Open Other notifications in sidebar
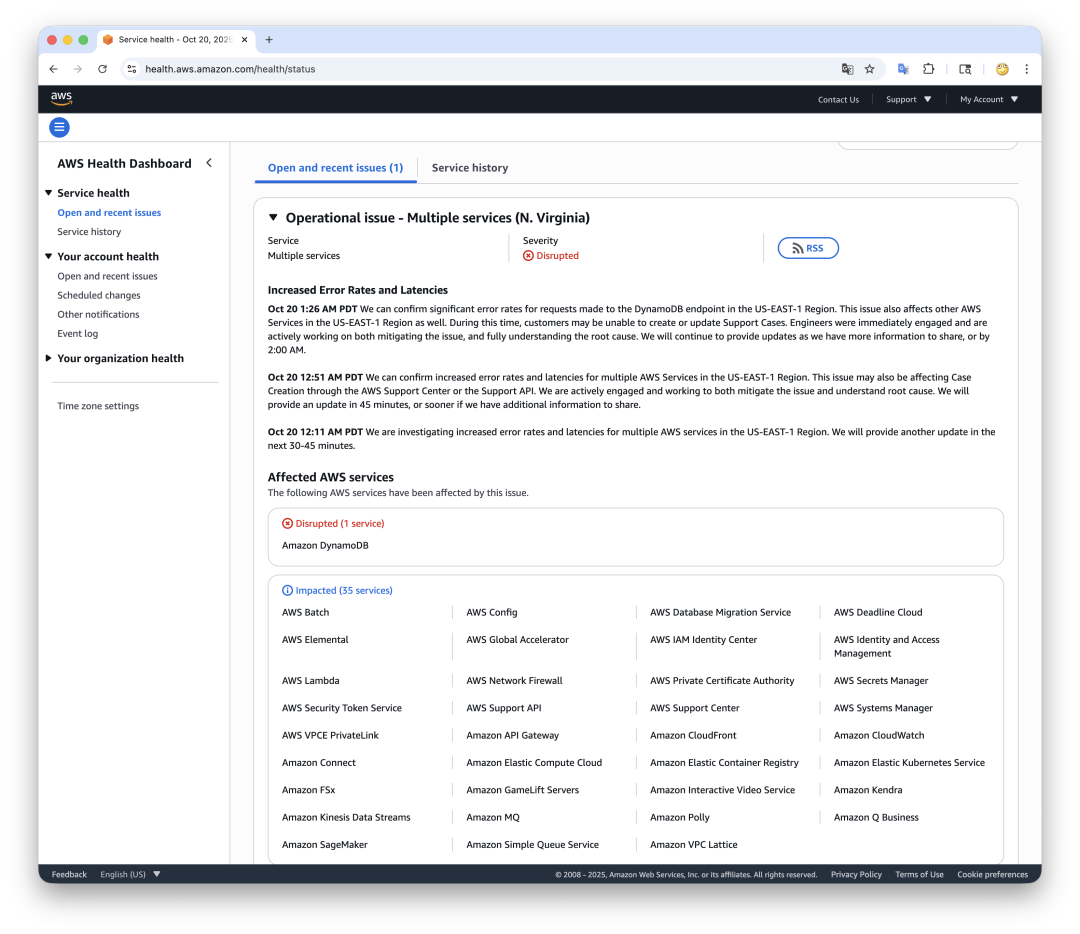 pos(98,315)
